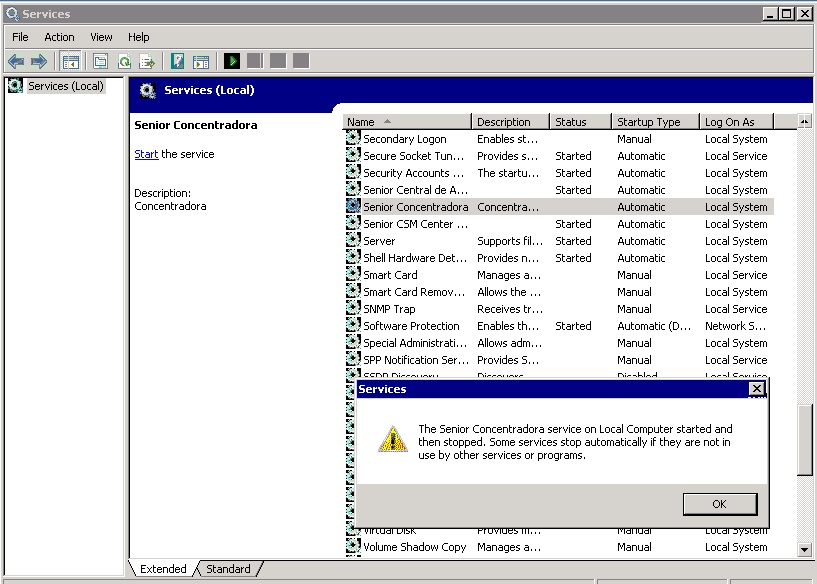The height and width of the screenshot is (584, 817).
Task: Toggle Show/Hide Console Tree toolbar icon
Action: pos(71,61)
